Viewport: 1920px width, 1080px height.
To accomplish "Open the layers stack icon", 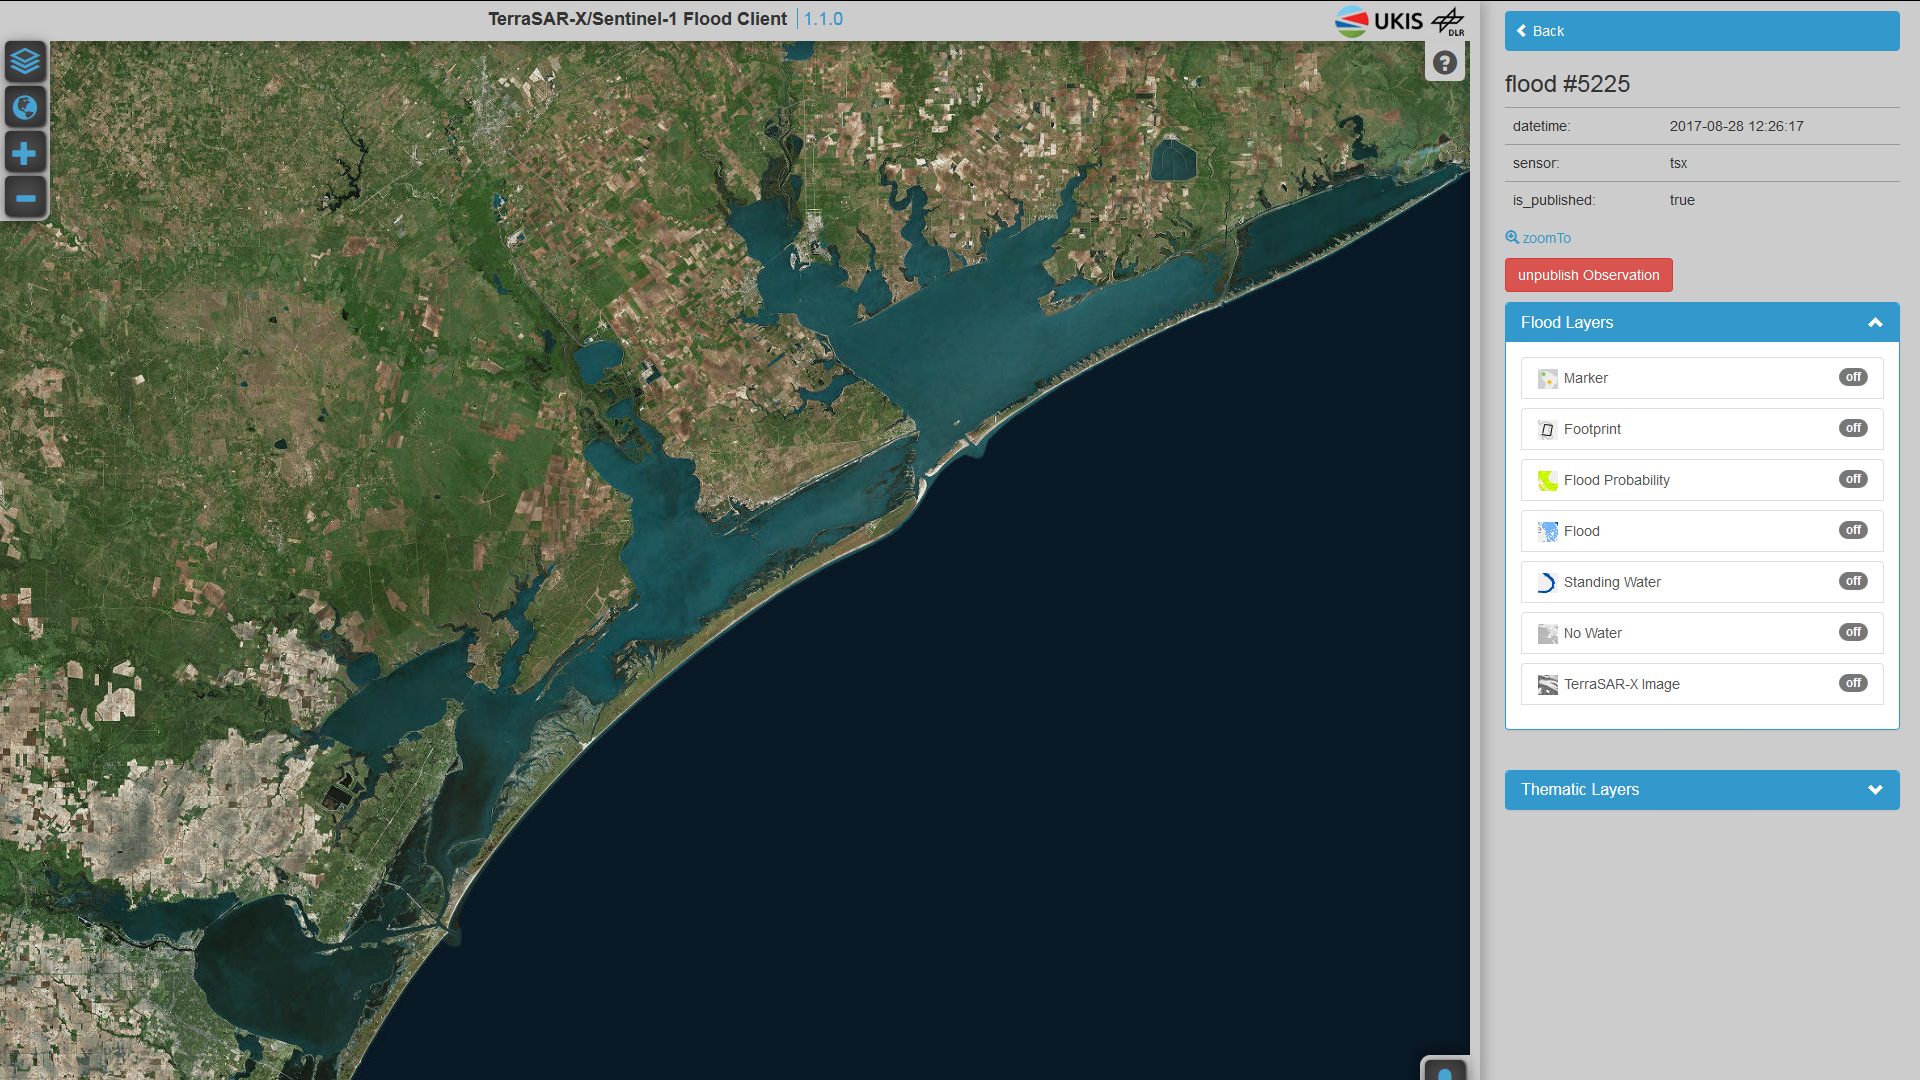I will (x=25, y=62).
